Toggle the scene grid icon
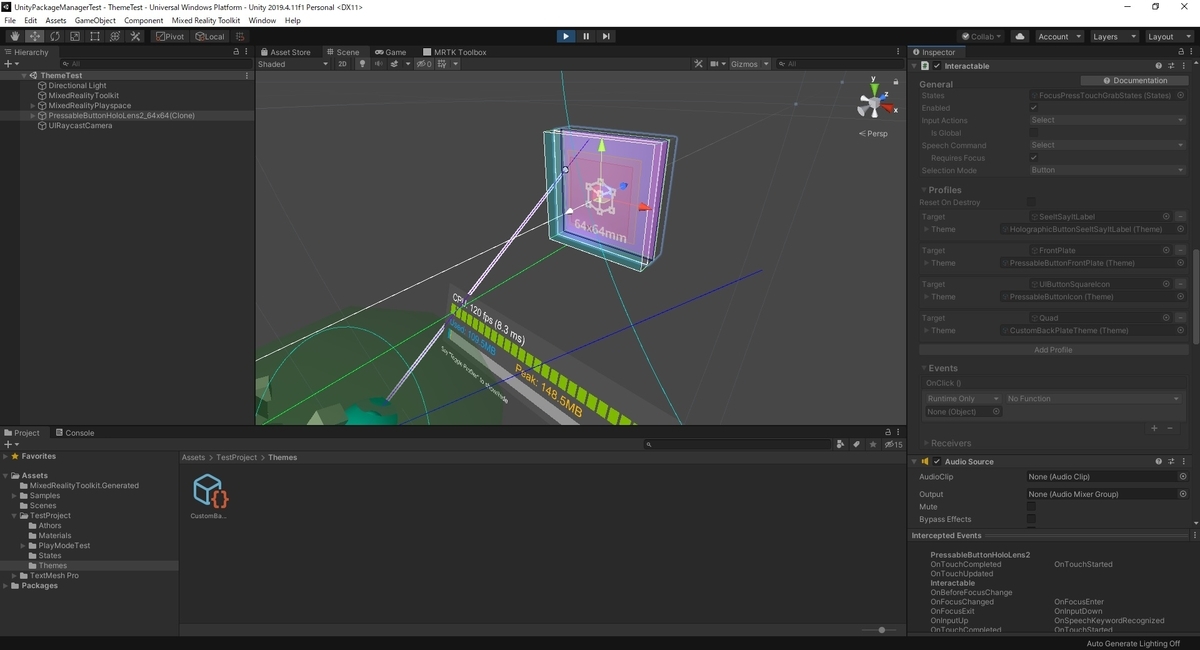 click(443, 64)
